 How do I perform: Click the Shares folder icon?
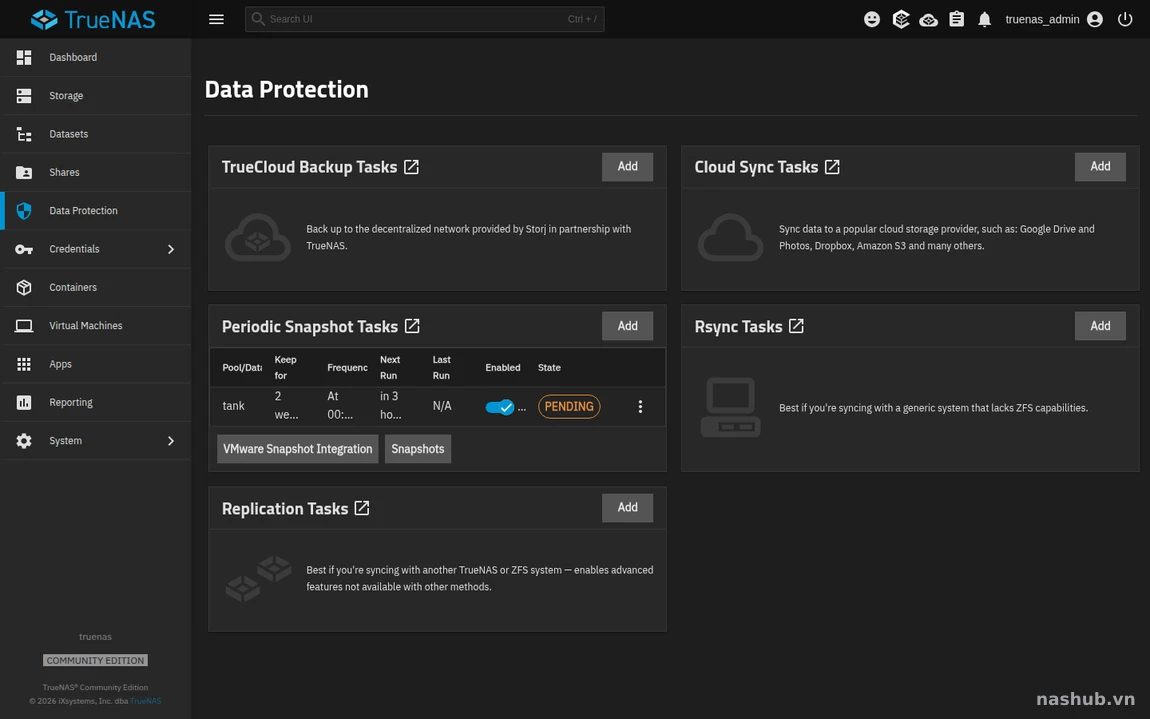click(24, 172)
